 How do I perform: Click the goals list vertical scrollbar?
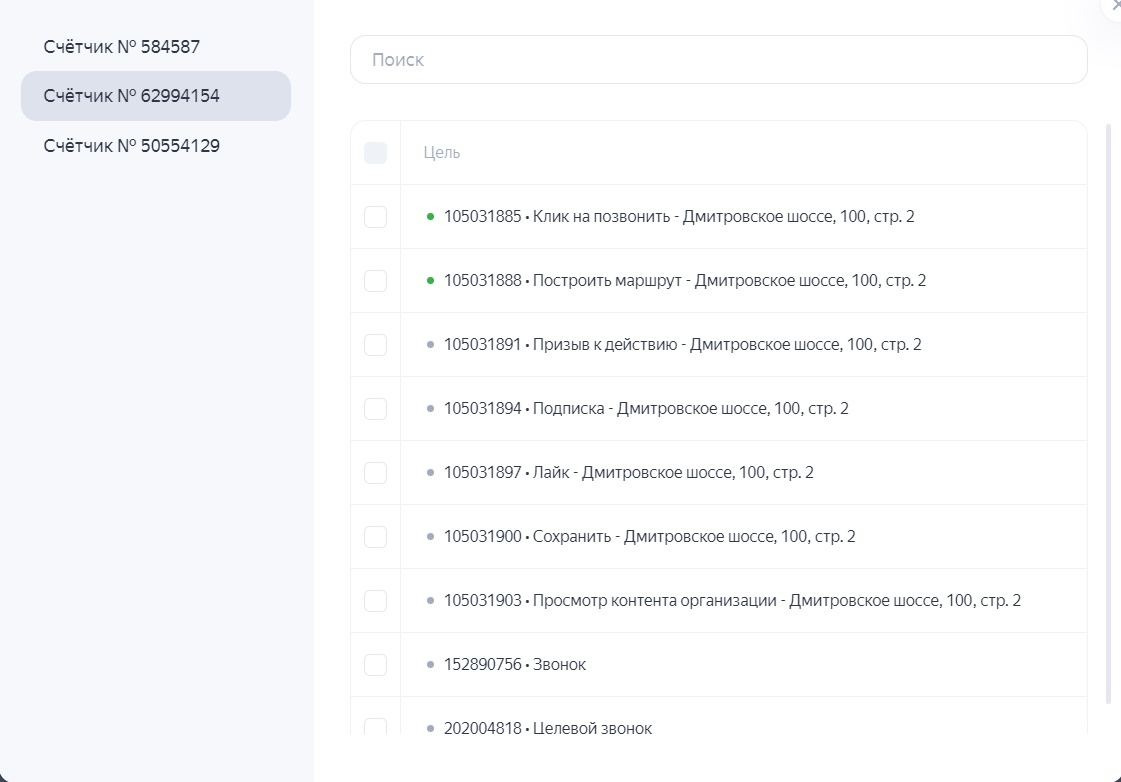(x=1109, y=415)
